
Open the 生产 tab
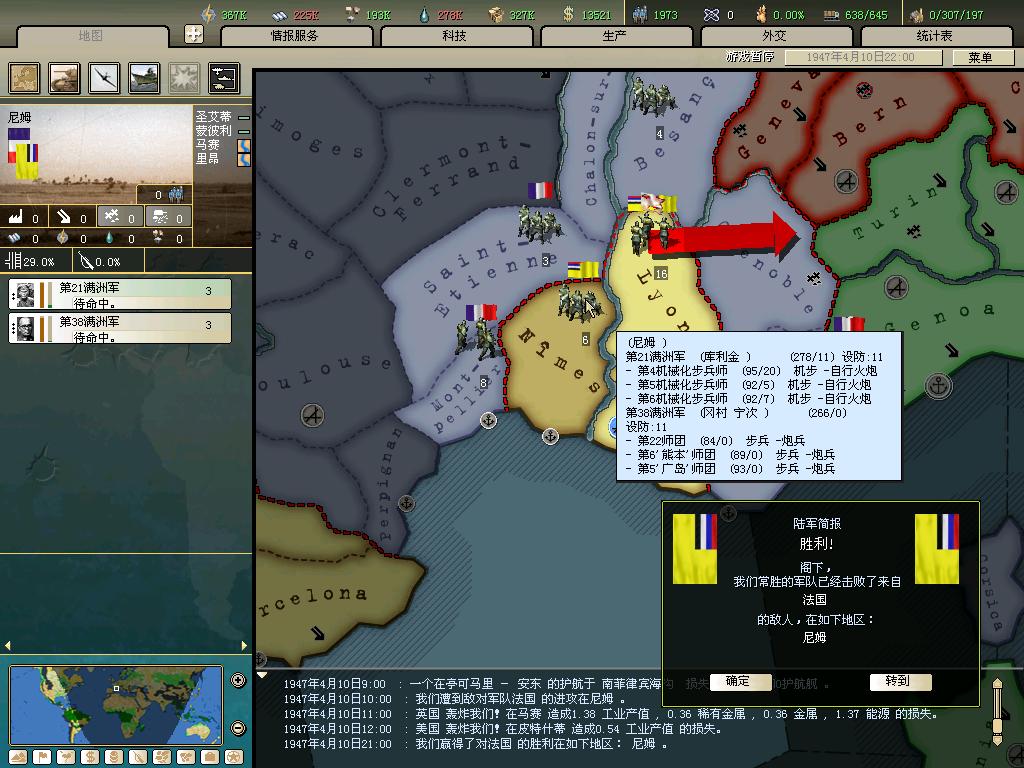click(615, 36)
